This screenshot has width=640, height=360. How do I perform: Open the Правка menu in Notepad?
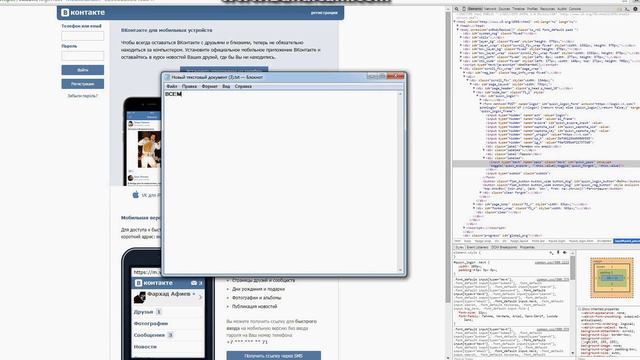(x=189, y=87)
